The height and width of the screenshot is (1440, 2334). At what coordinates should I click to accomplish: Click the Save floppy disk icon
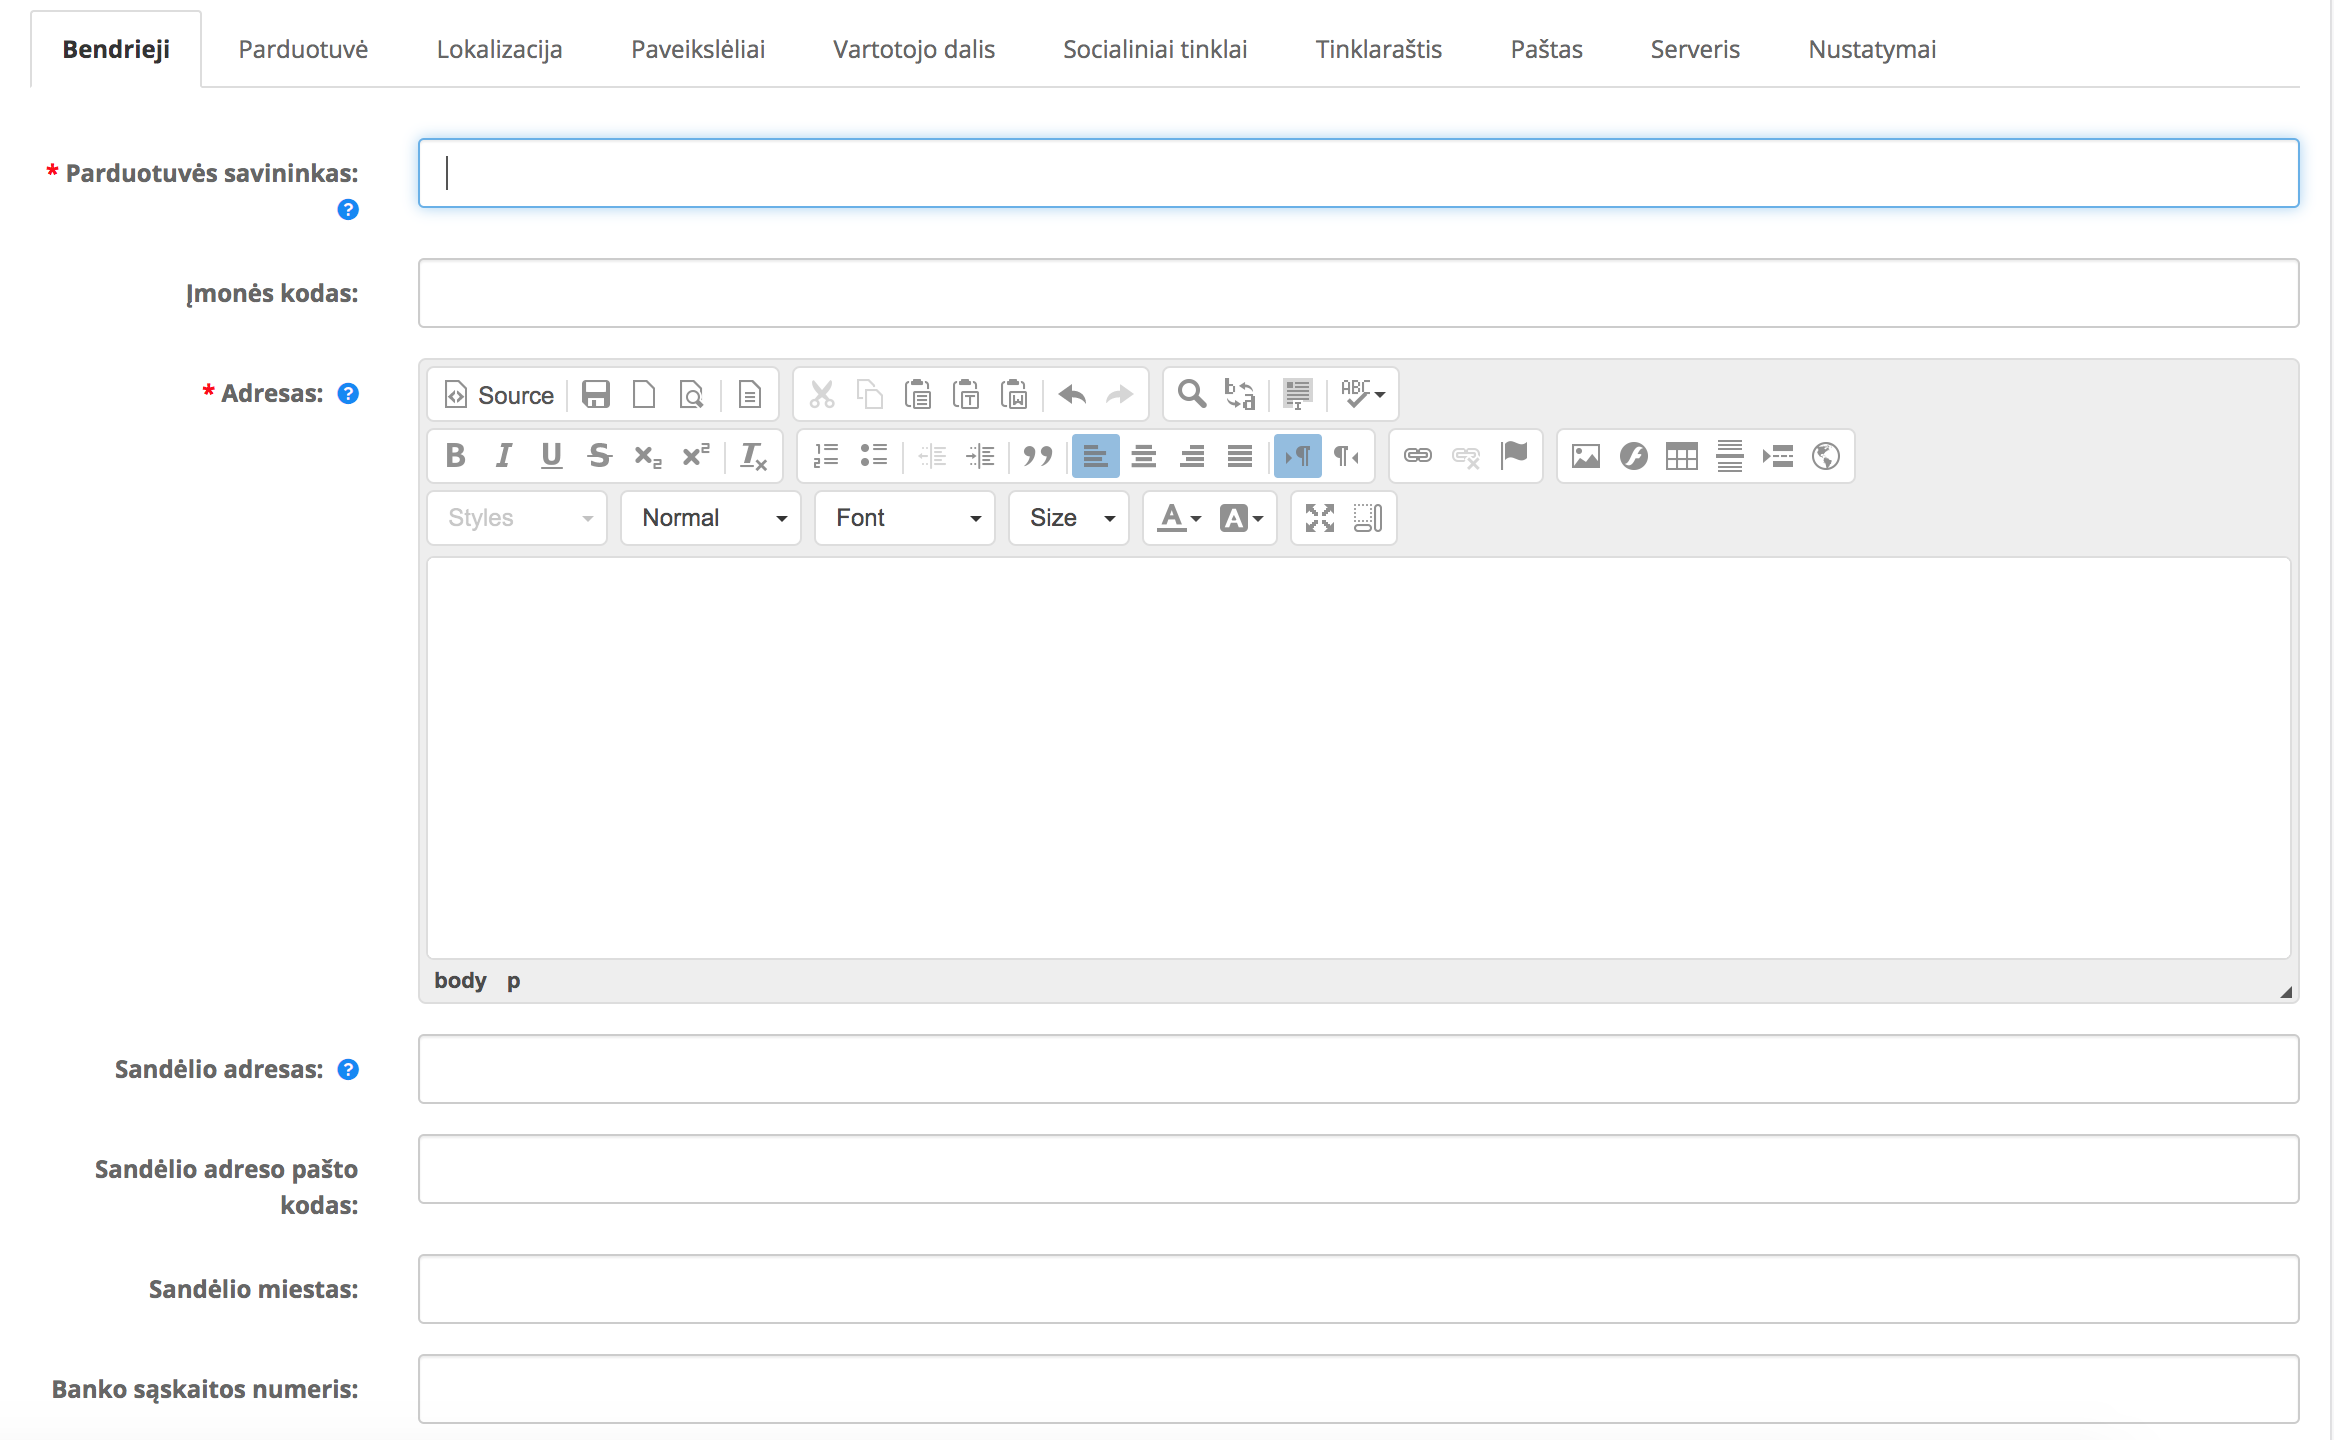click(596, 395)
